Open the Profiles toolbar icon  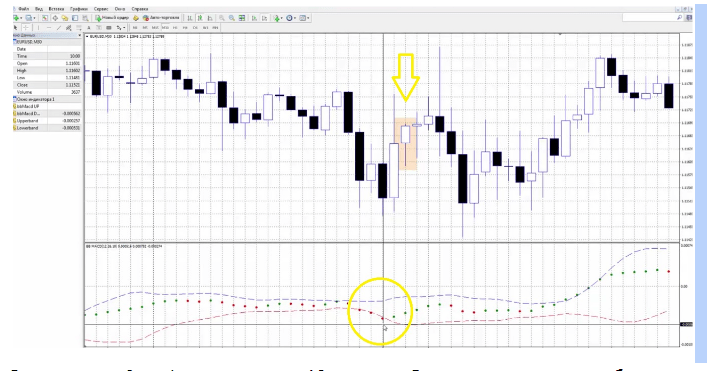coord(29,18)
